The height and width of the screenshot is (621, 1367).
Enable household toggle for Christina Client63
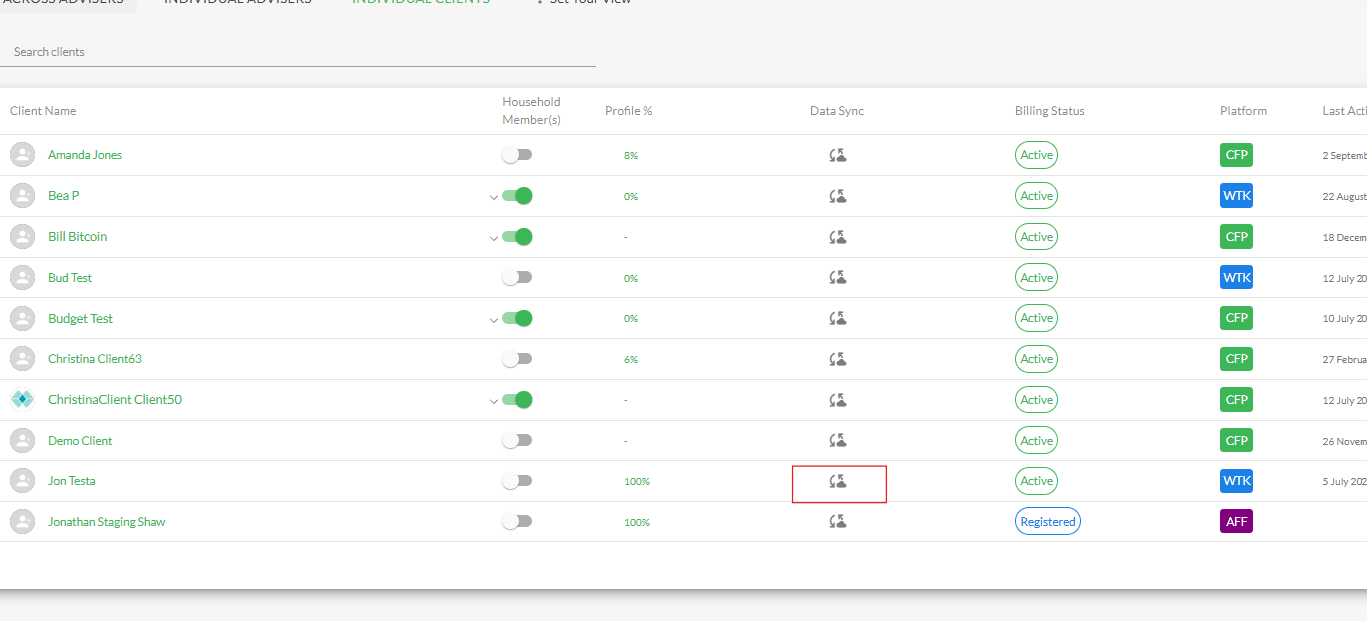pyautogui.click(x=517, y=359)
